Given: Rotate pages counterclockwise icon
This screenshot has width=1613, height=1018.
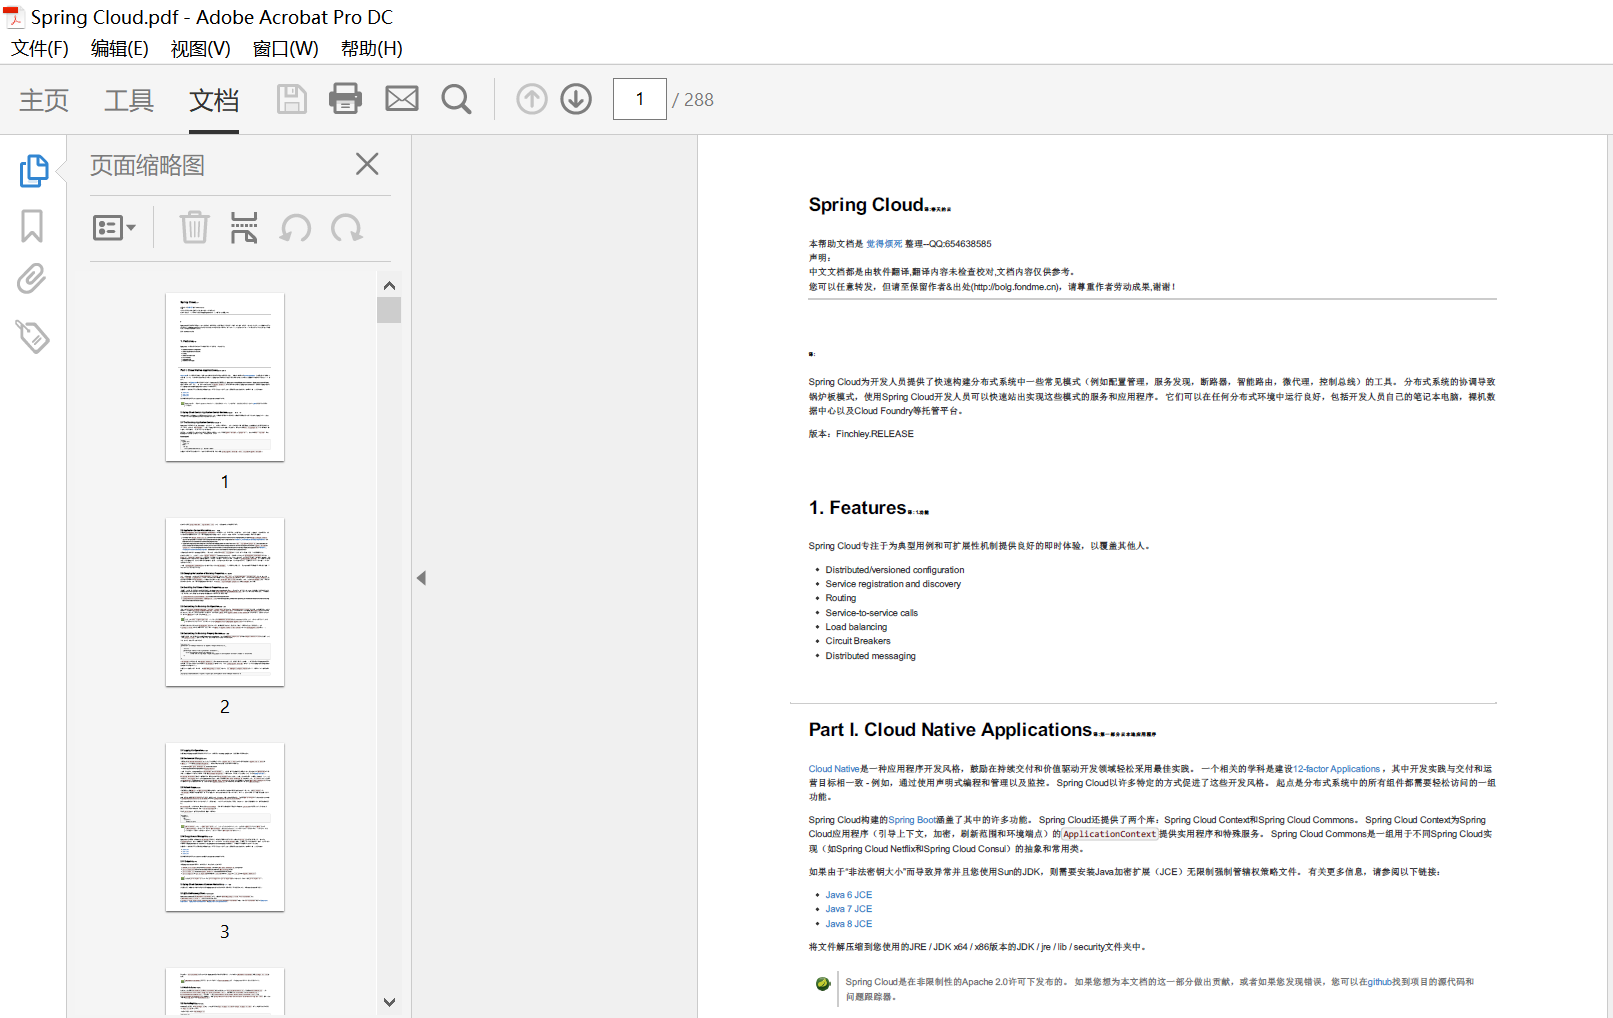Looking at the screenshot, I should tap(296, 228).
